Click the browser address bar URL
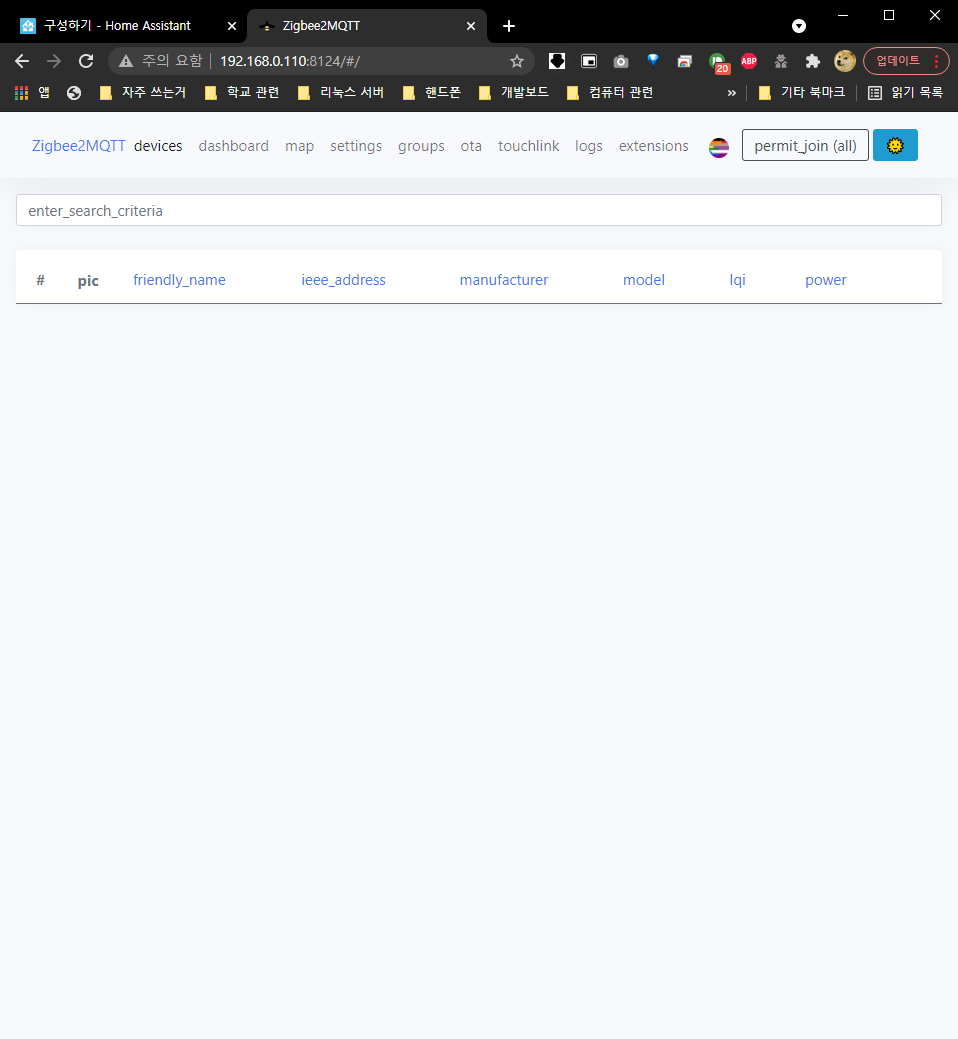958x1039 pixels. coord(290,61)
